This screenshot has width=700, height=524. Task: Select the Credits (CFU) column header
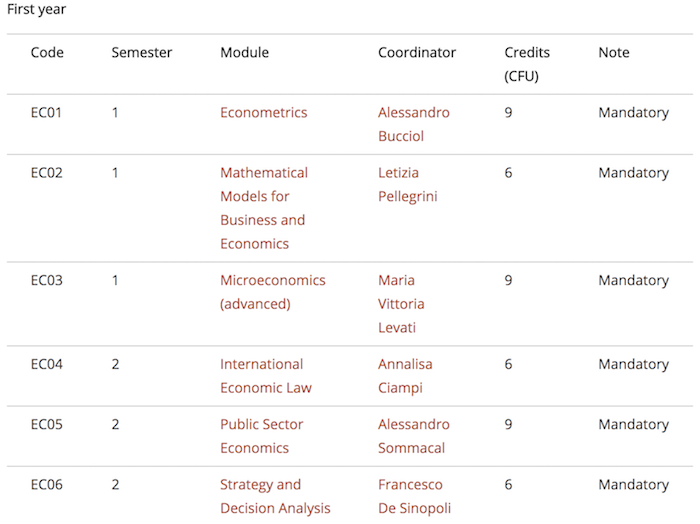point(527,64)
